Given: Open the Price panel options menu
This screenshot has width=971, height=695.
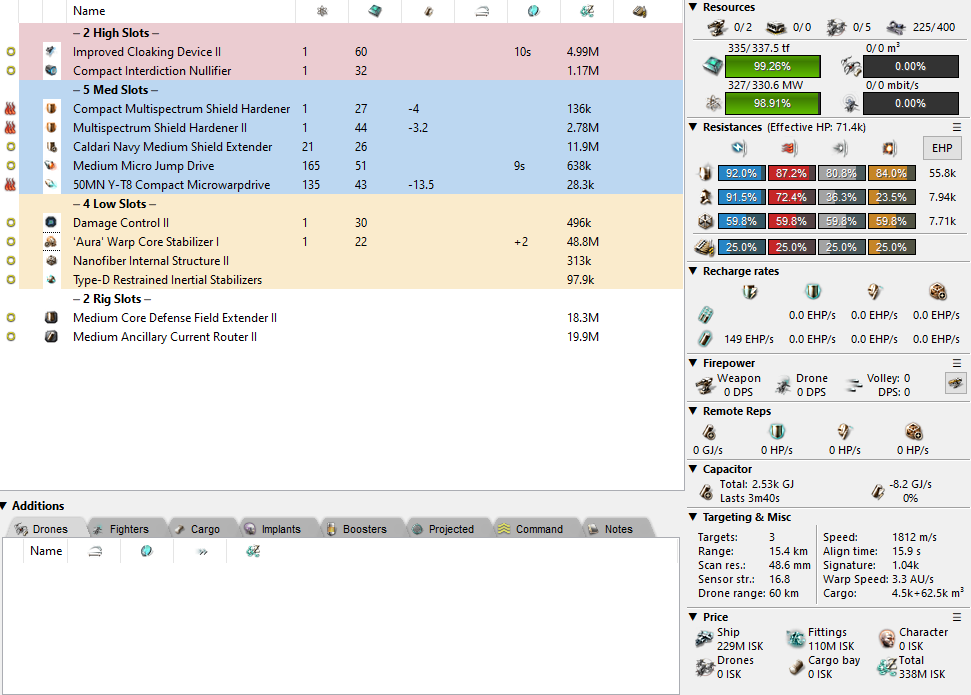Looking at the screenshot, I should coord(957,617).
